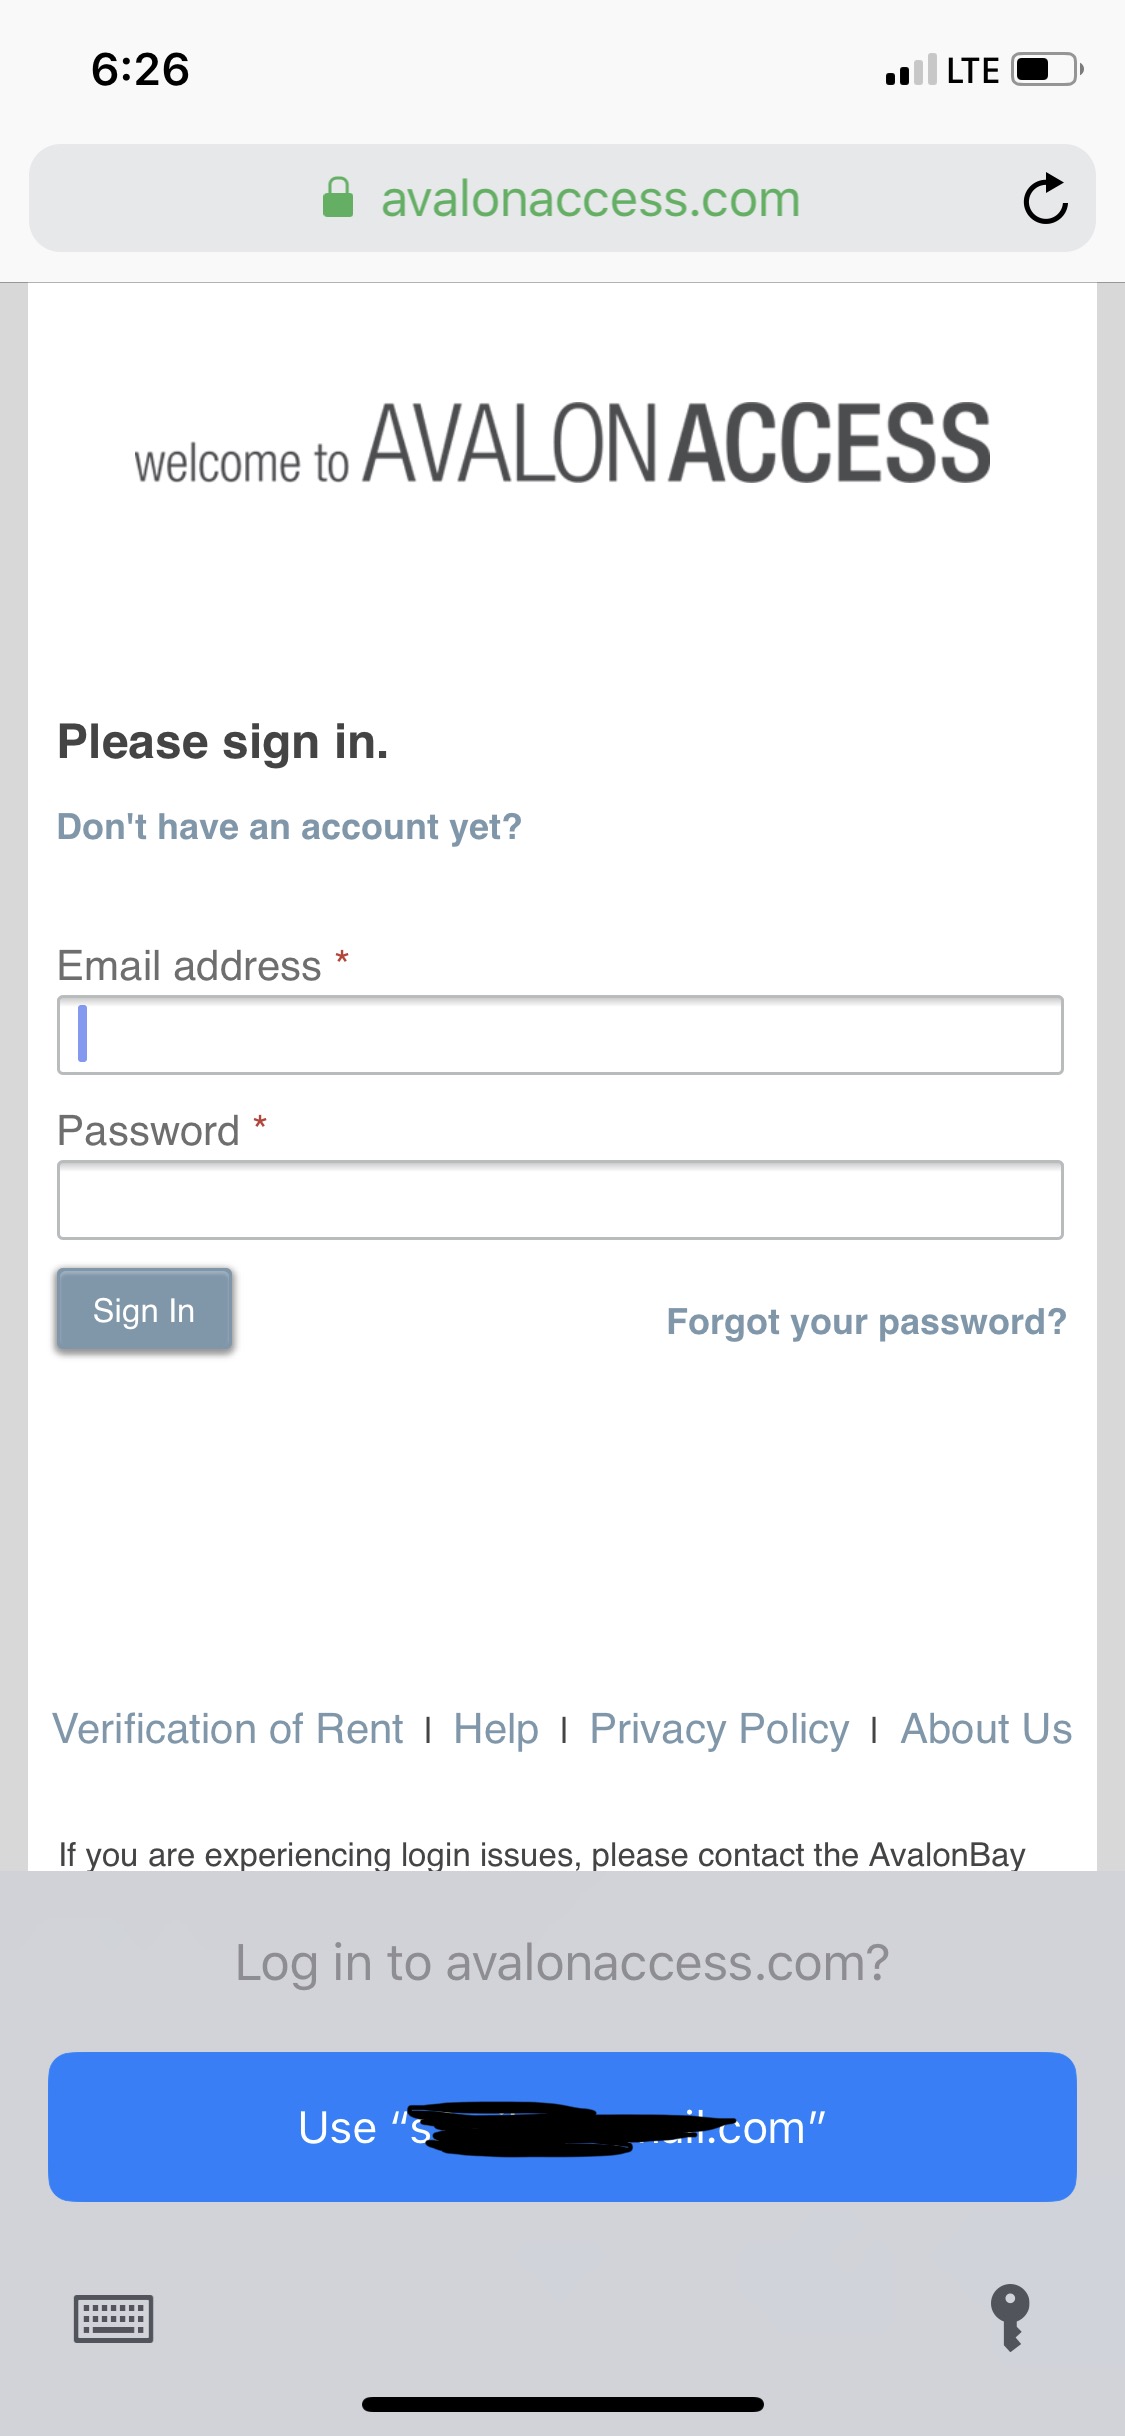Open the keyboard icon at the bottom
The image size is (1125, 2436).
113,2318
